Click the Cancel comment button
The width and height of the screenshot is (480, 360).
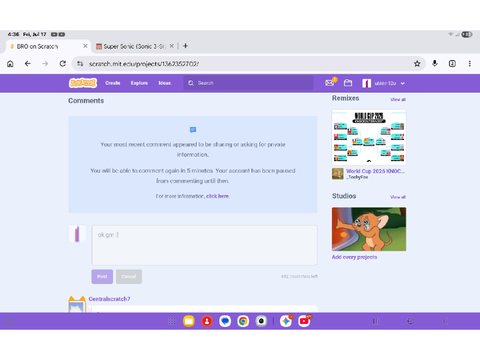tap(129, 276)
